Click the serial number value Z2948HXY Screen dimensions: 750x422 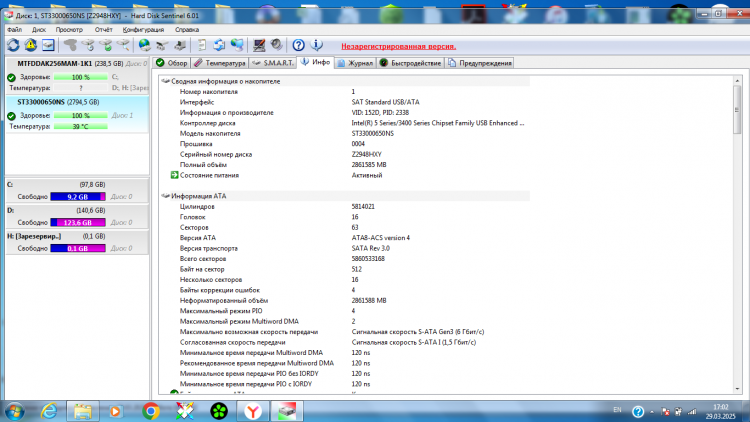366,155
